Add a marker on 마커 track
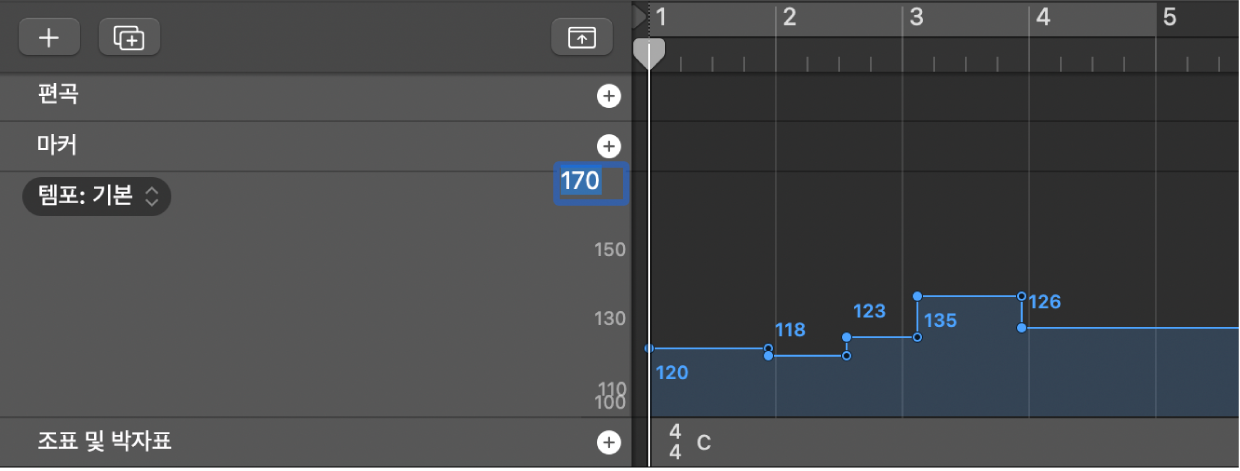Image resolution: width=1240 pixels, height=471 pixels. pyautogui.click(x=608, y=146)
